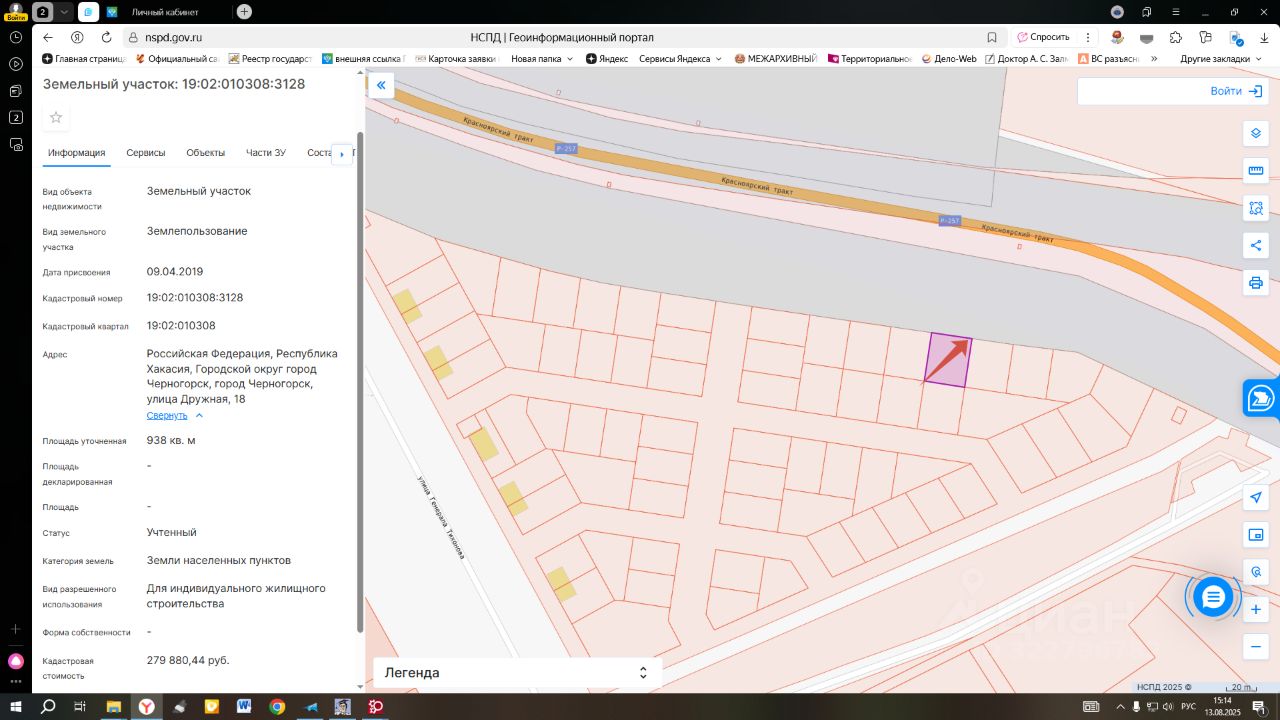Open the Новая папка bookmarks folder
The width and height of the screenshot is (1280, 720).
click(x=542, y=59)
